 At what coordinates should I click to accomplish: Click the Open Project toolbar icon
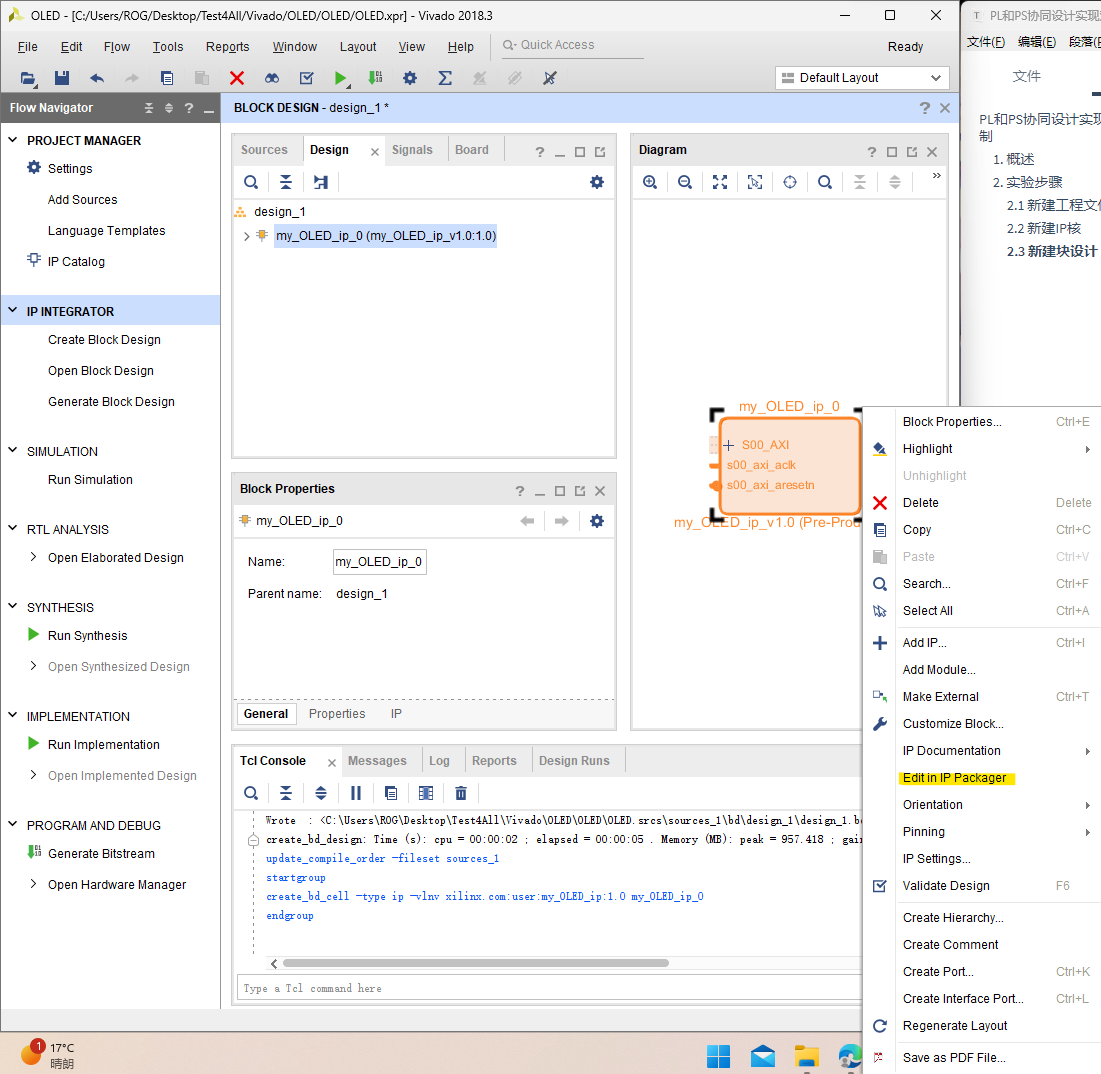[27, 78]
